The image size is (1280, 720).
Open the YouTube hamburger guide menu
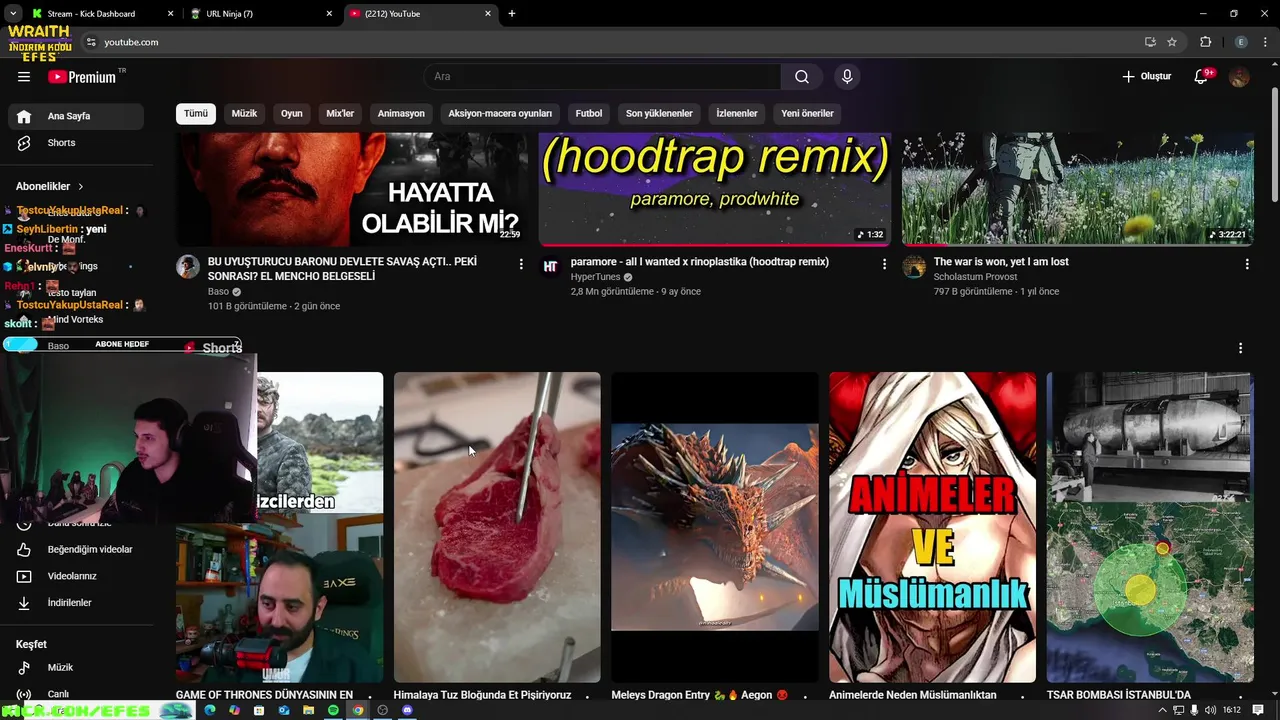[x=24, y=77]
